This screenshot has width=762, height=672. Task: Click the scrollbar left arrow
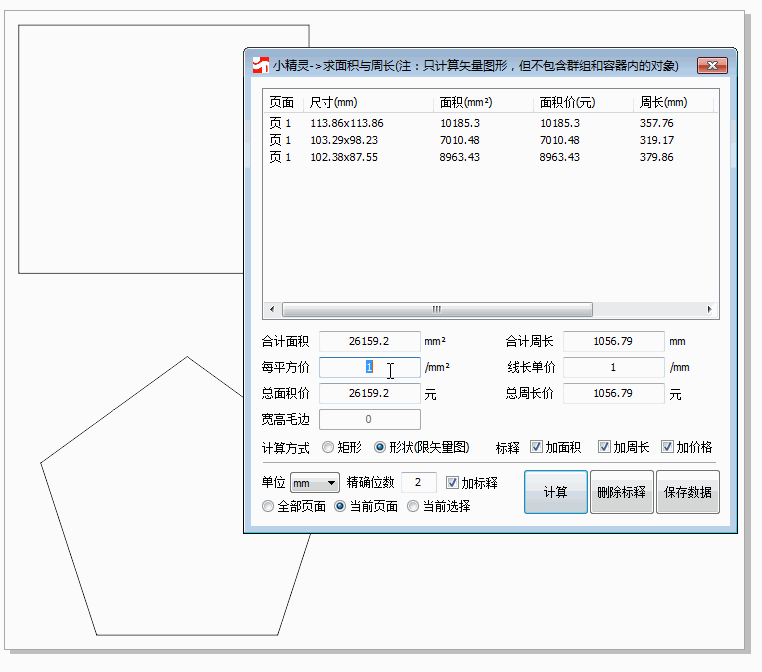[x=272, y=309]
